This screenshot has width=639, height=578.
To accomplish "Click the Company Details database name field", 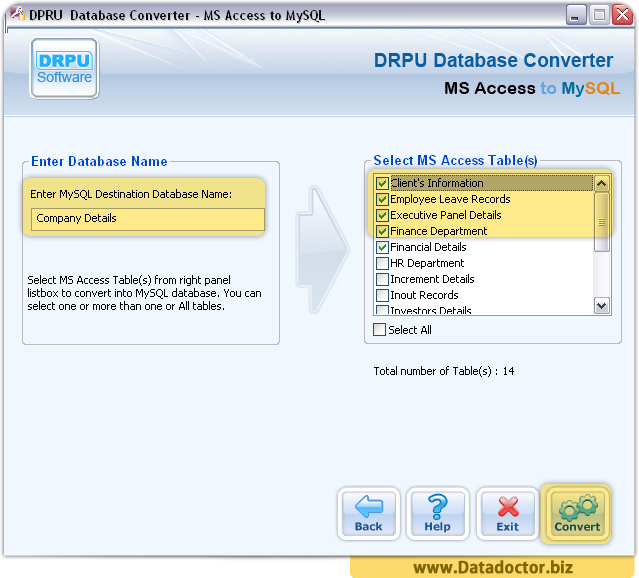I will [x=148, y=219].
